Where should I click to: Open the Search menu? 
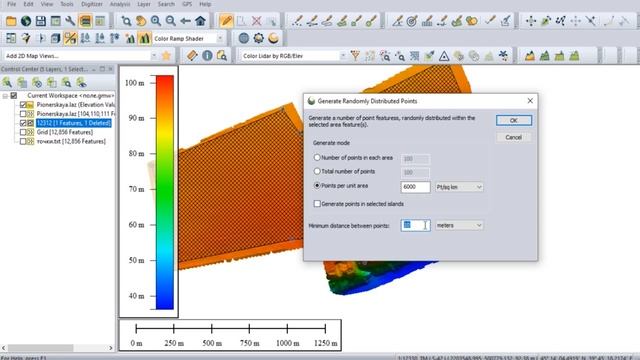[166, 4]
